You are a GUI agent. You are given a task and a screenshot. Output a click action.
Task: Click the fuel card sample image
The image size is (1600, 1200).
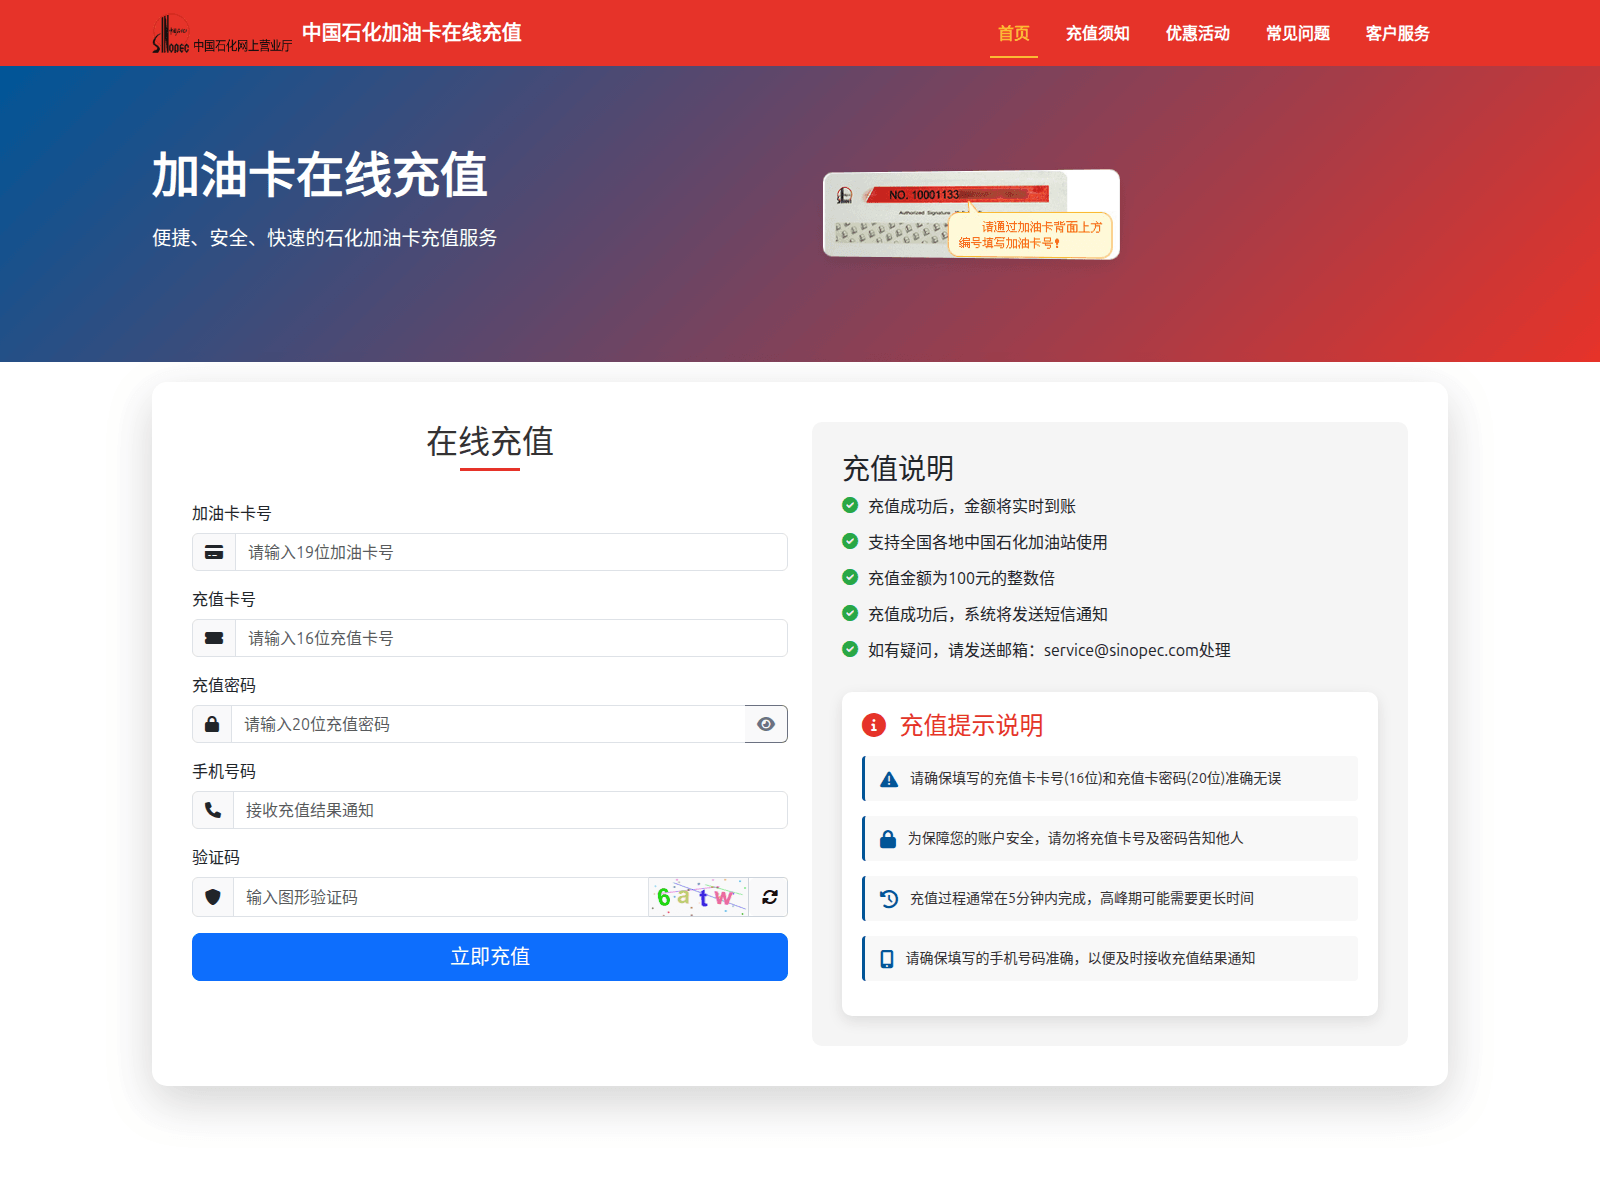971,214
